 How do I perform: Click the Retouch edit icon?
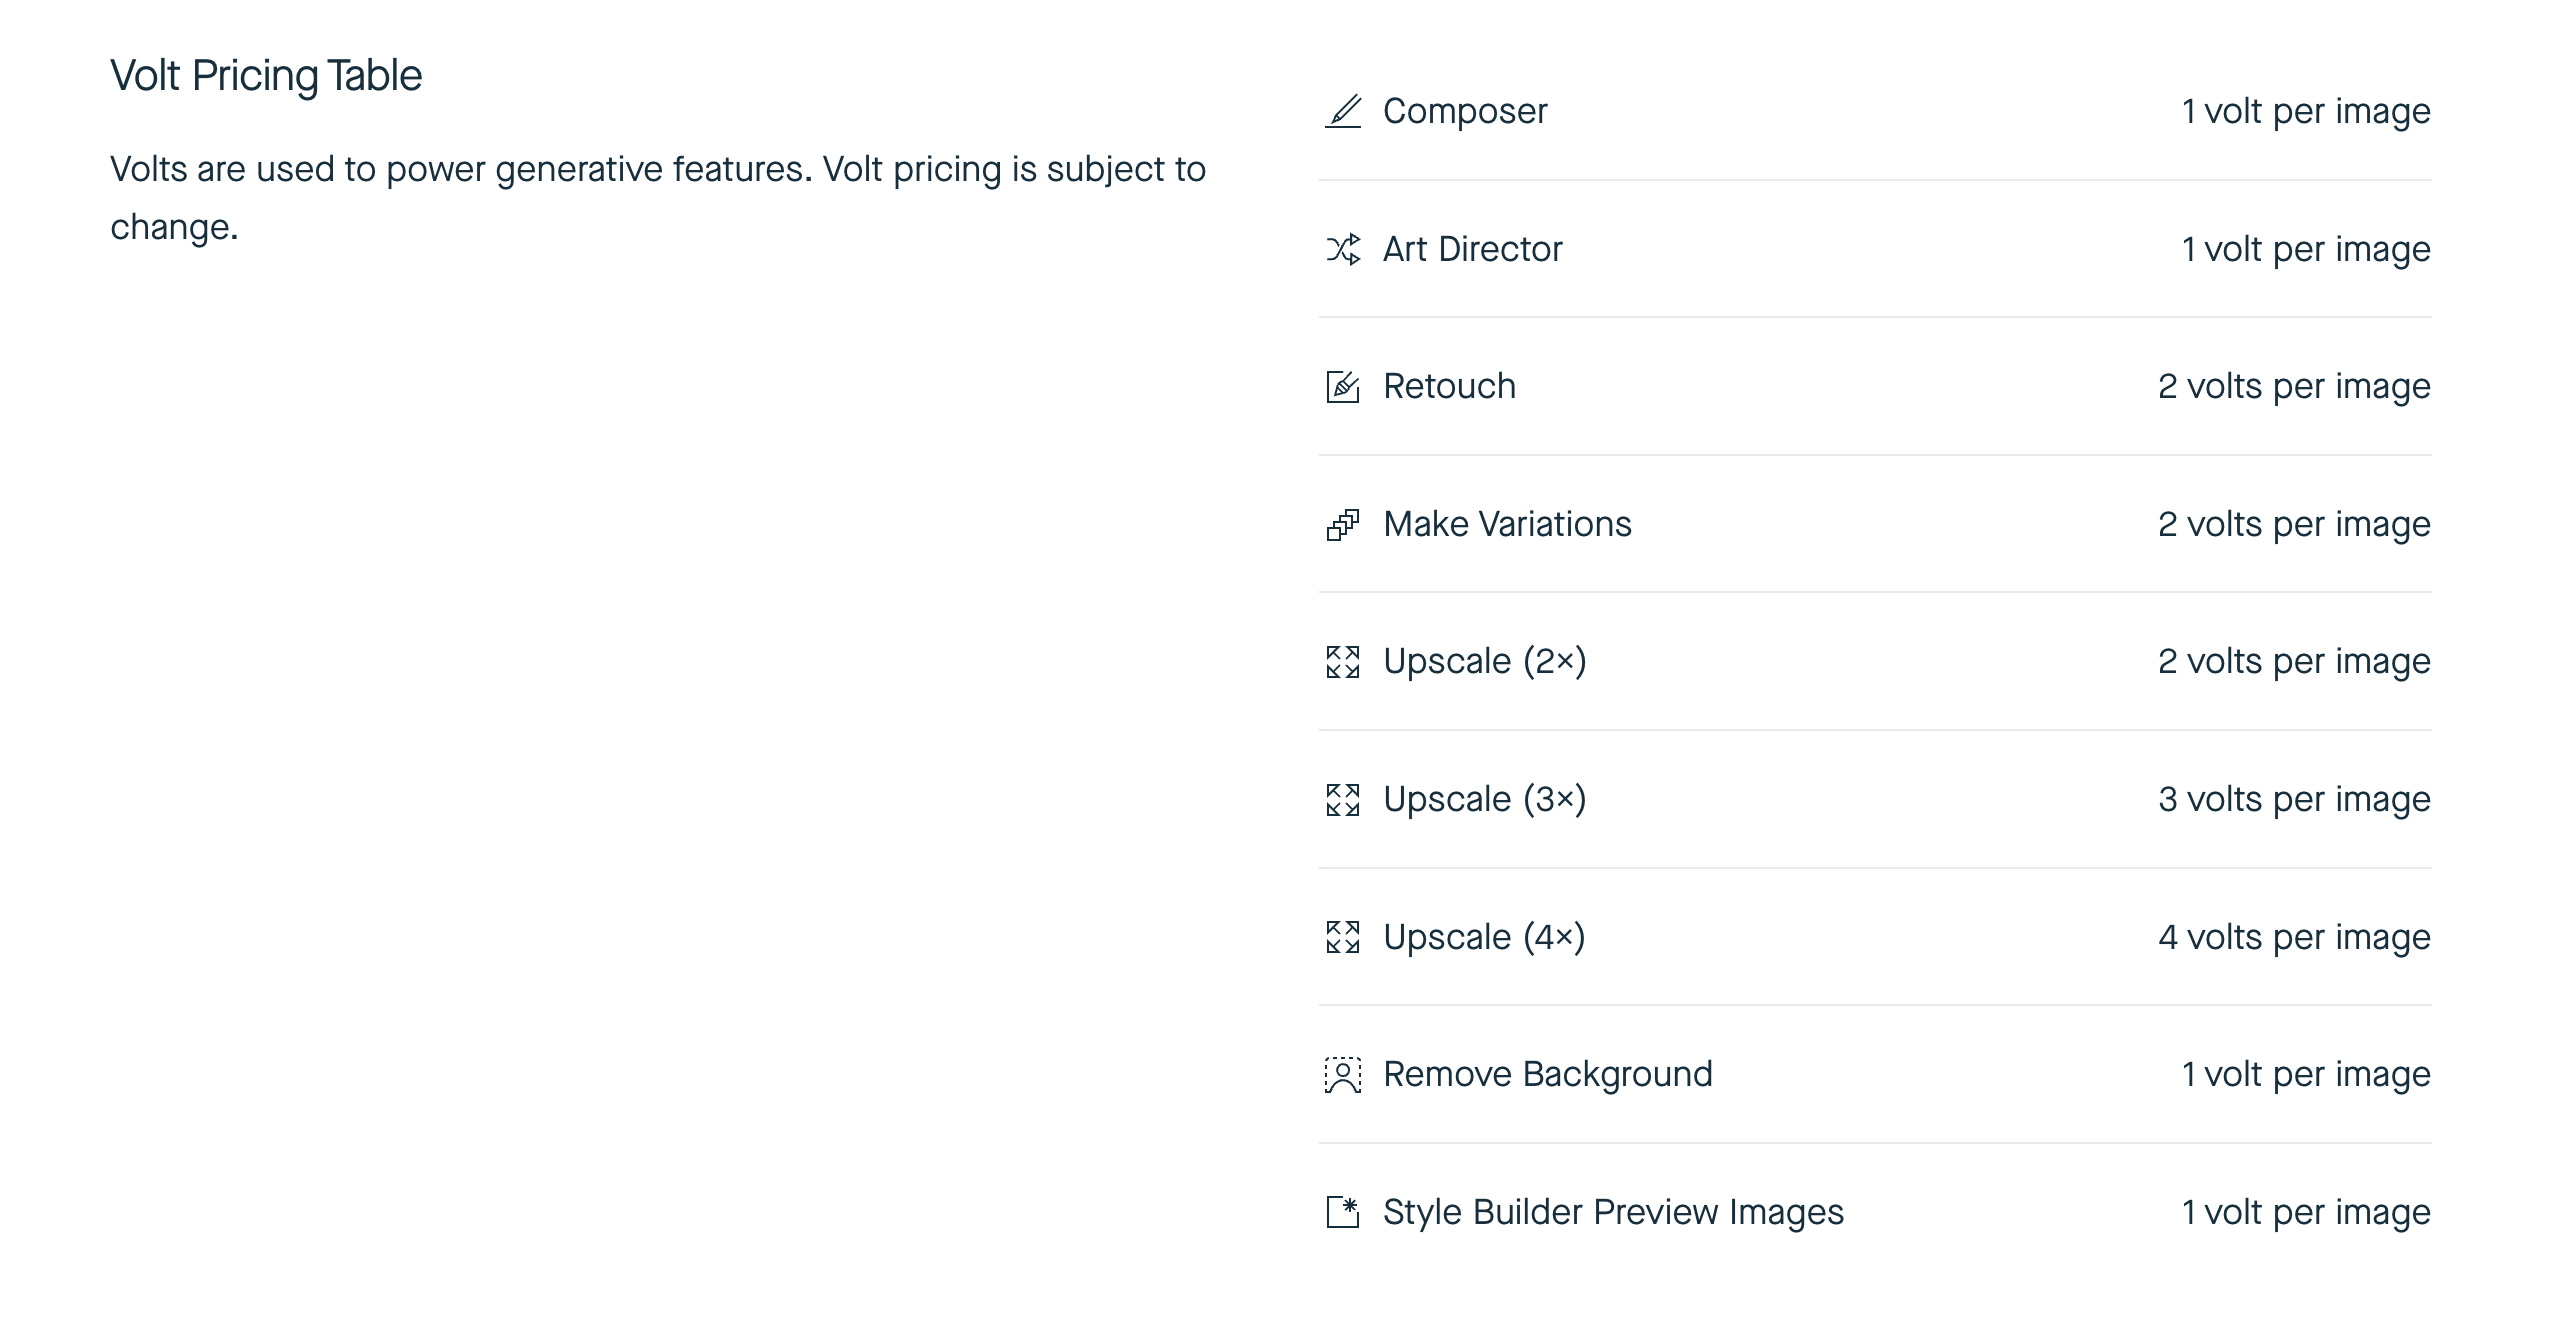pyautogui.click(x=1343, y=386)
